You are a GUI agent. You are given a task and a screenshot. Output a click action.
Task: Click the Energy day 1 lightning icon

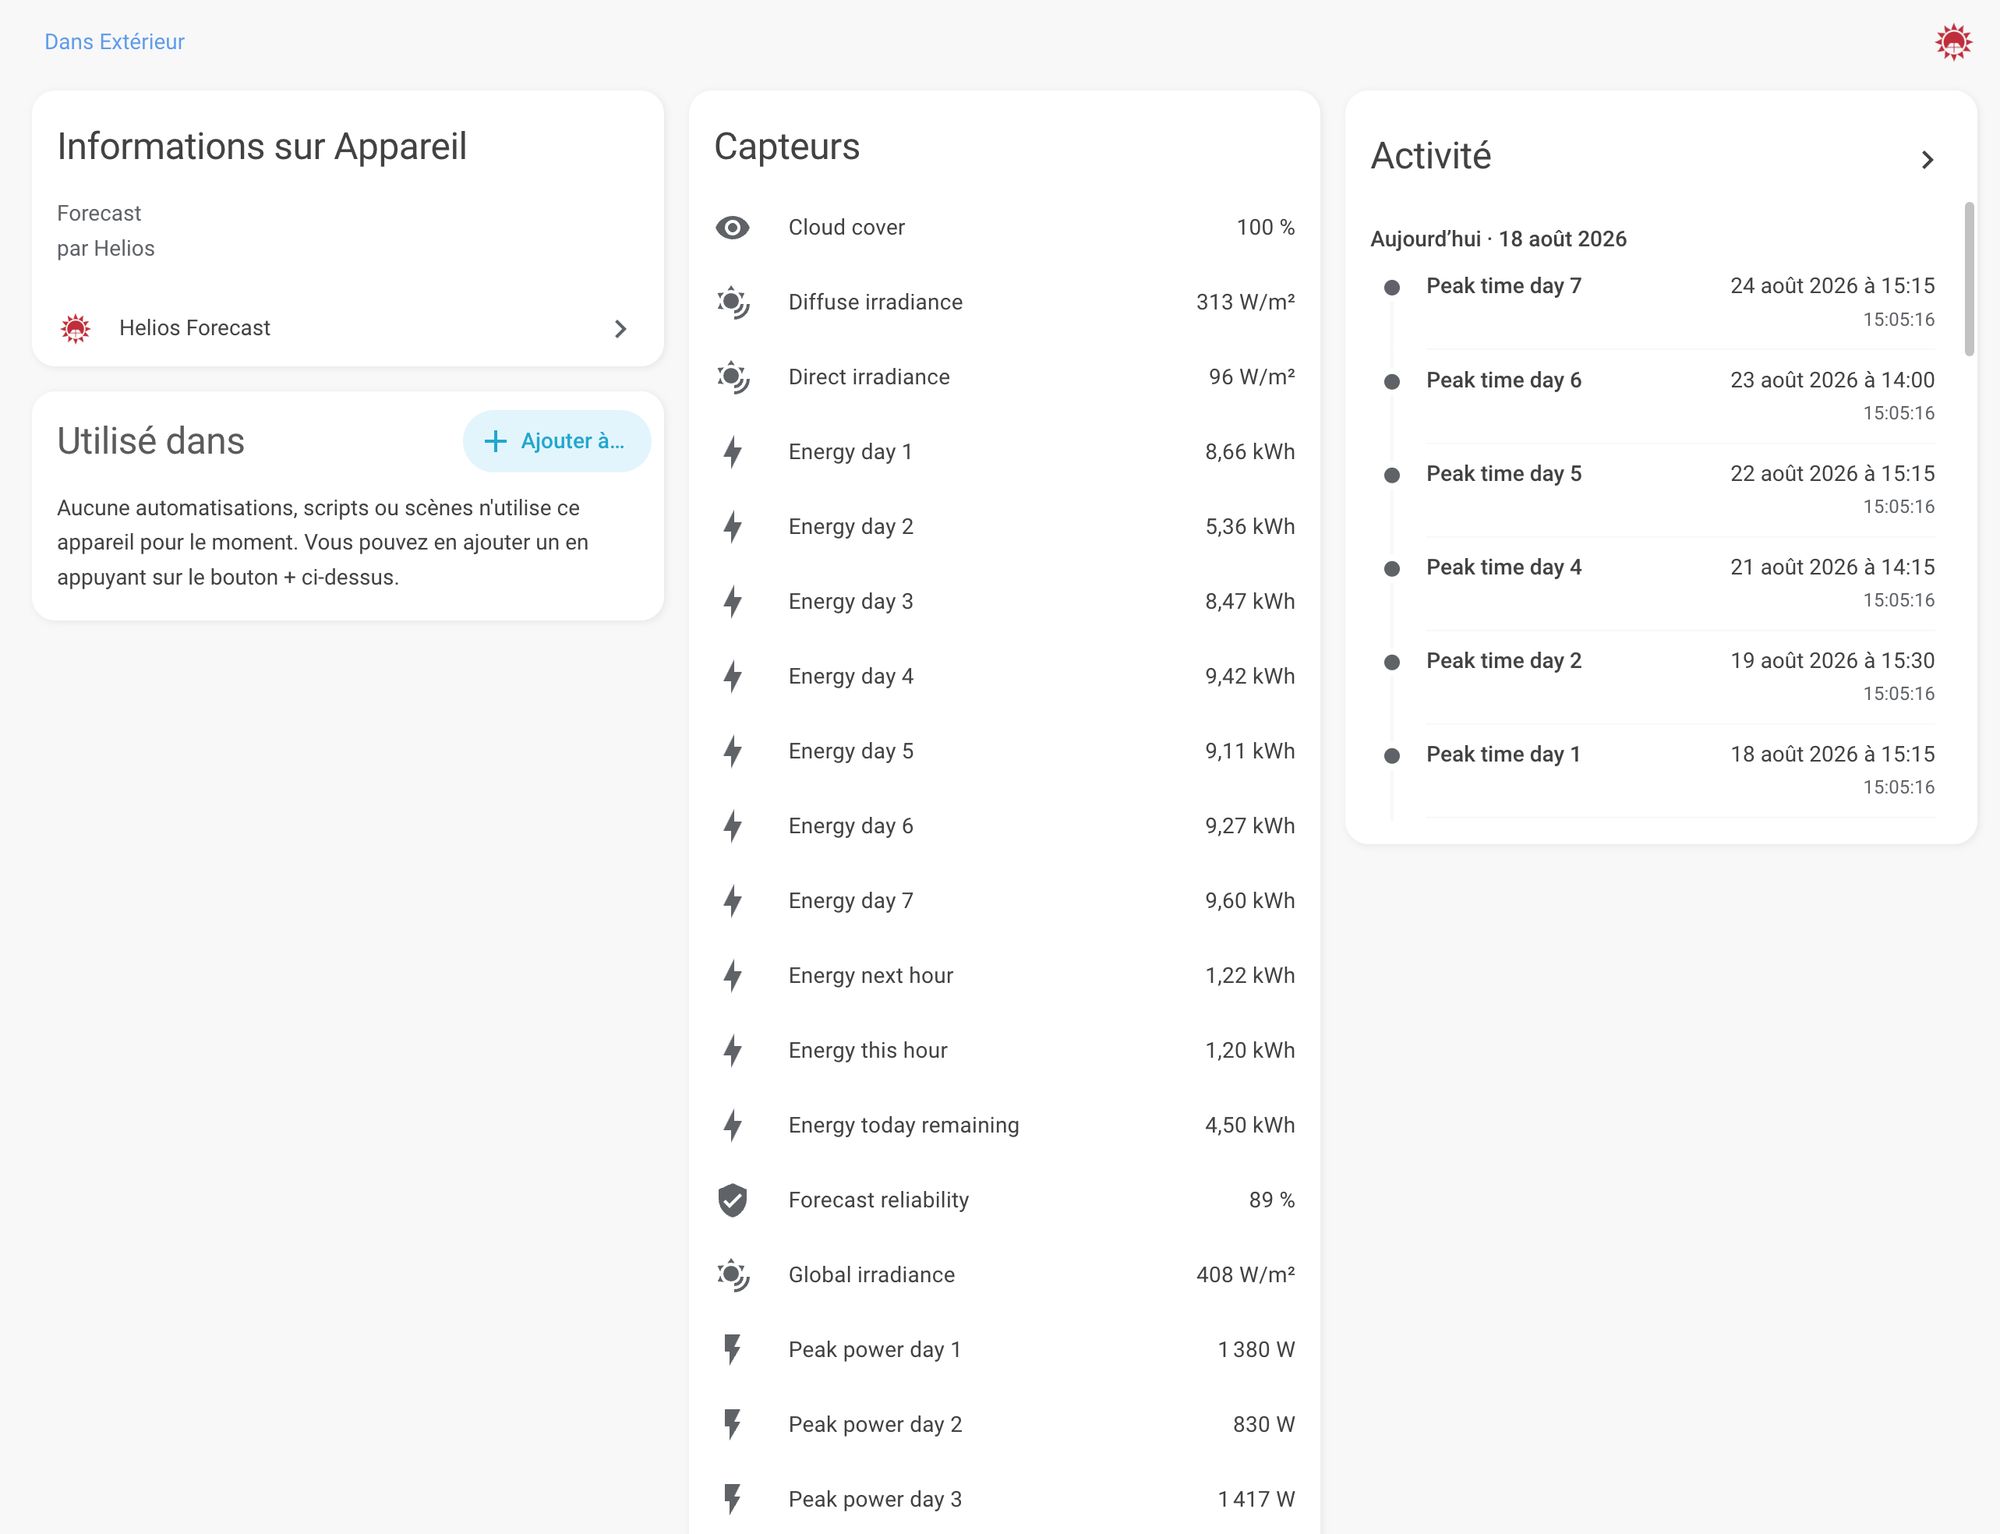pyautogui.click(x=733, y=452)
